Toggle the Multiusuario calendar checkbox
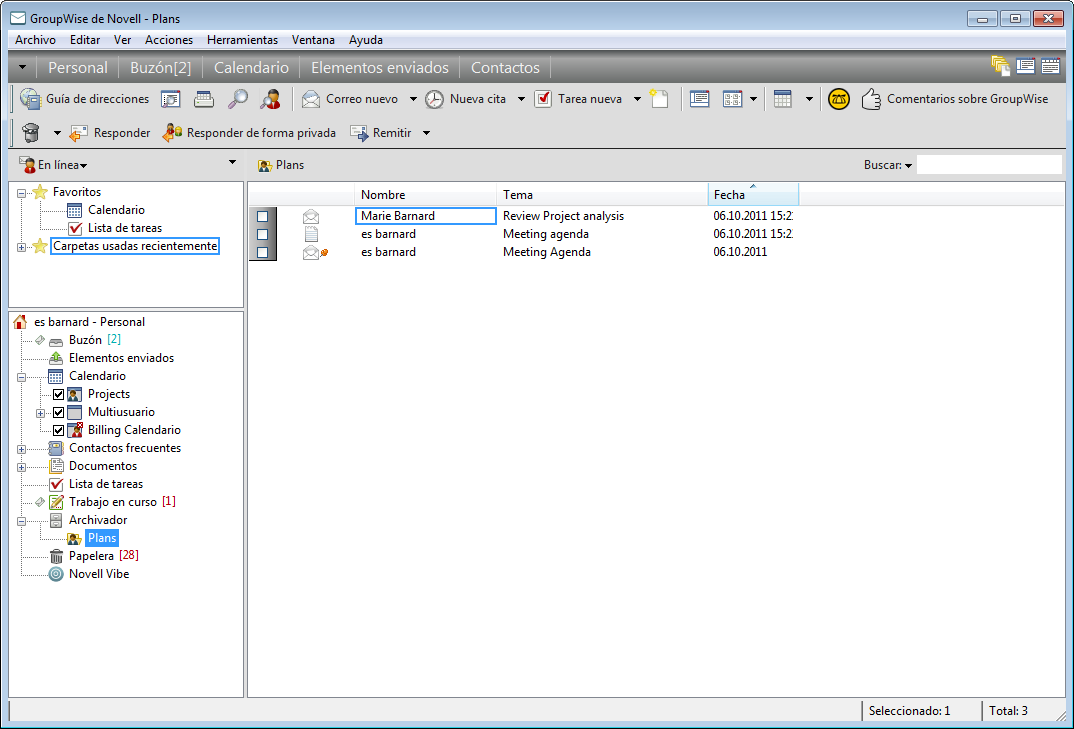 tap(58, 412)
